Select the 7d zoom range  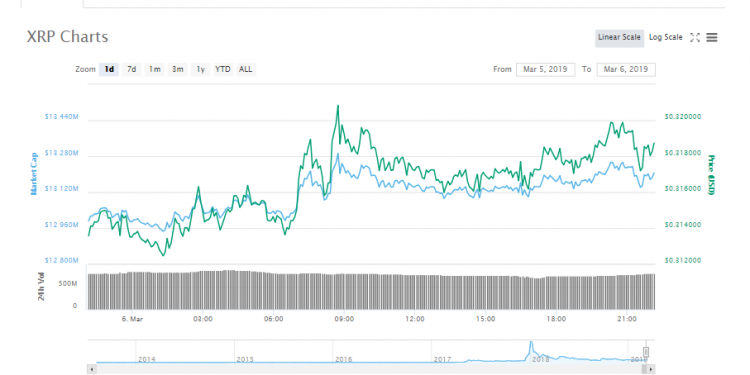tap(132, 69)
